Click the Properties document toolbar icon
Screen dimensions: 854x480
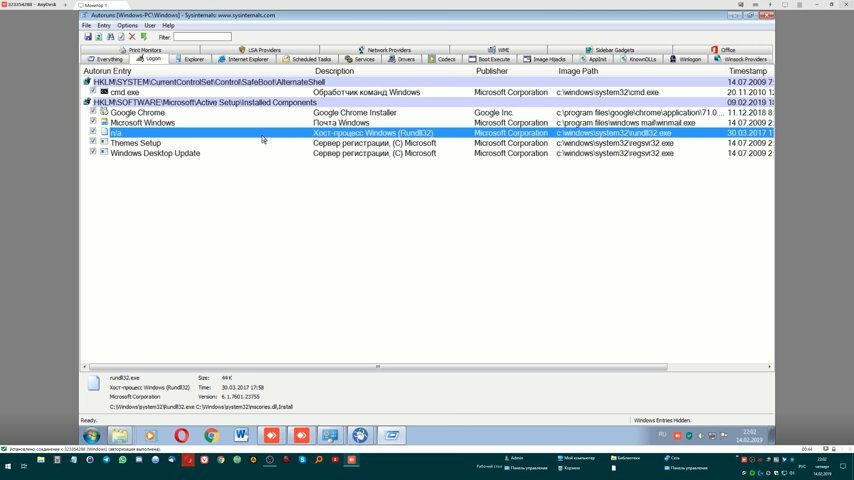(x=121, y=37)
